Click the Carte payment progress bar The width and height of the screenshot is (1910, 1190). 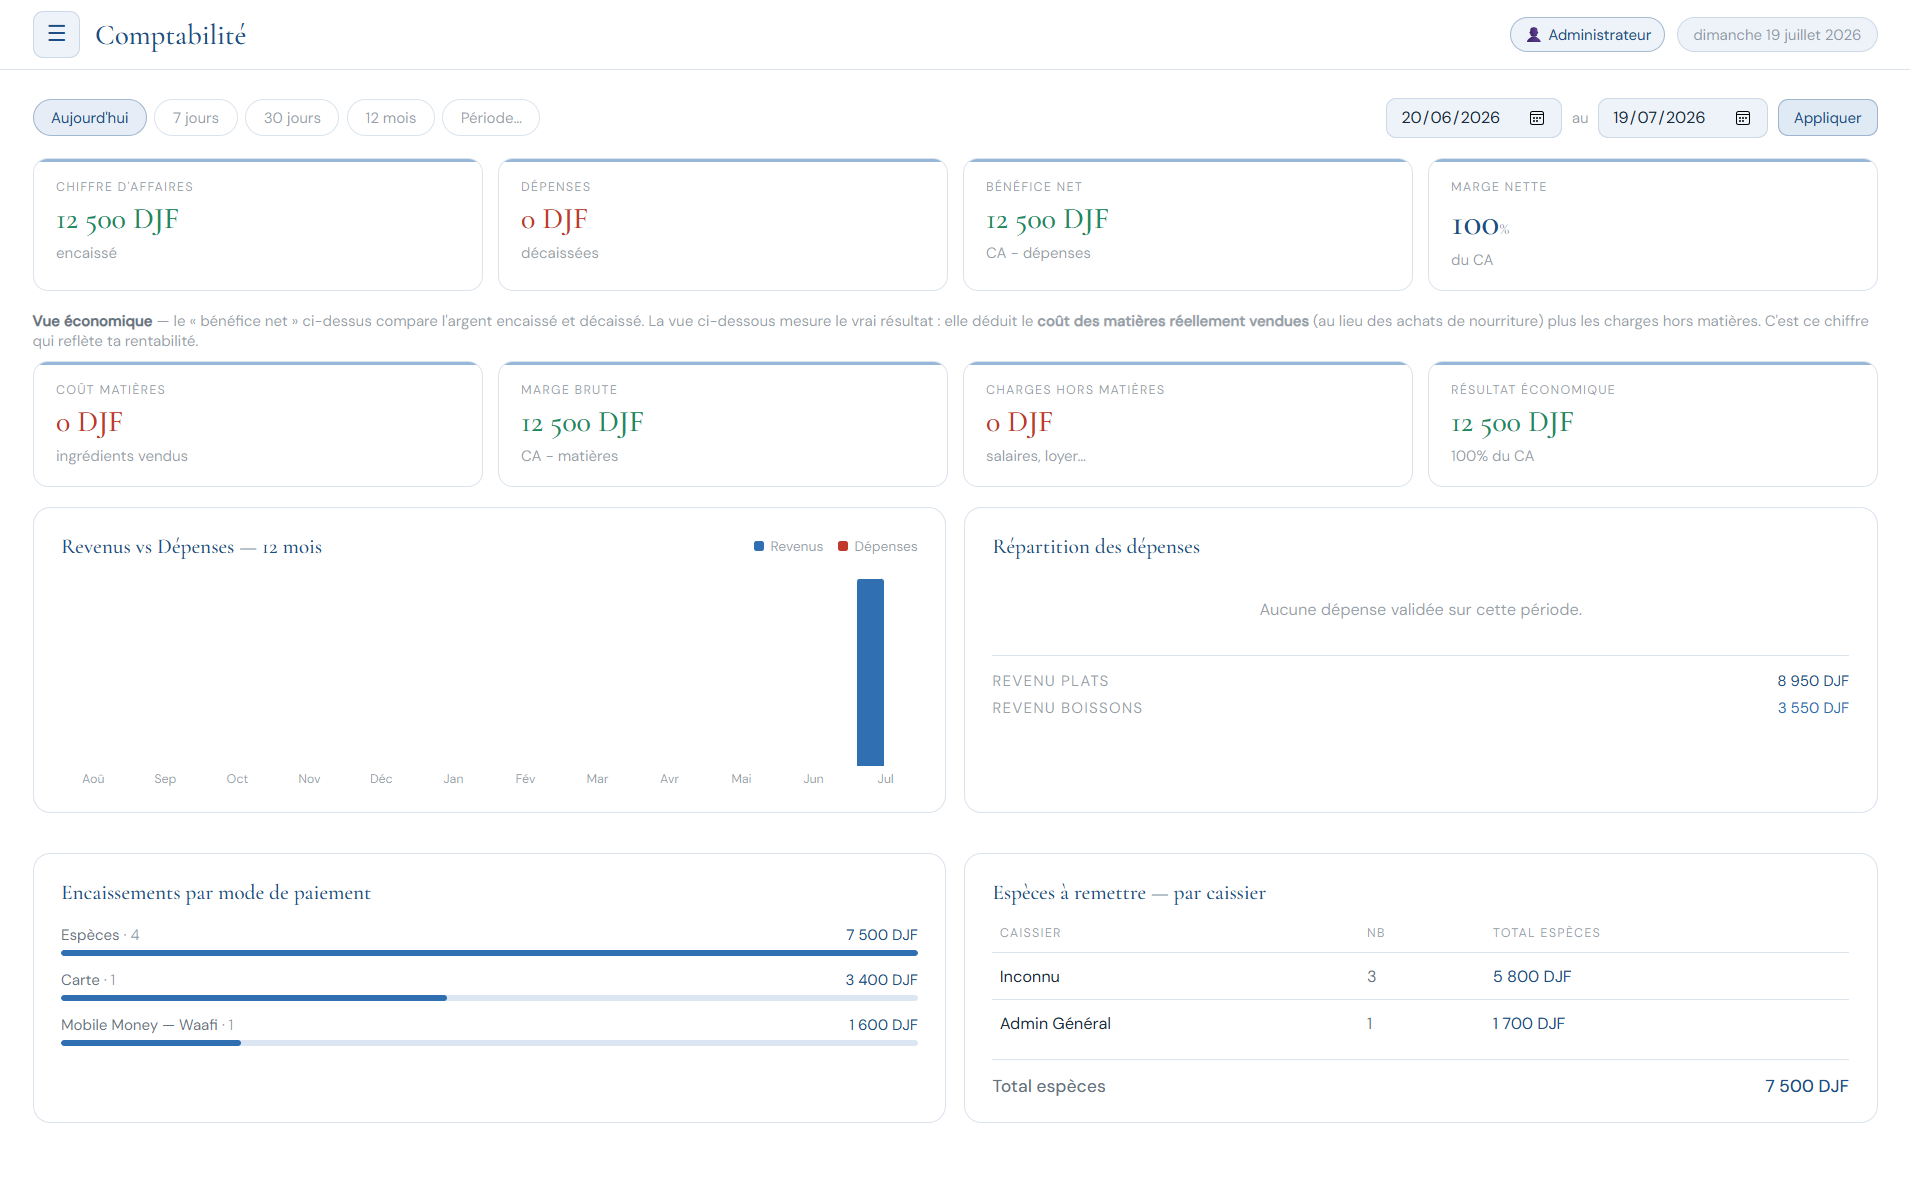[489, 998]
